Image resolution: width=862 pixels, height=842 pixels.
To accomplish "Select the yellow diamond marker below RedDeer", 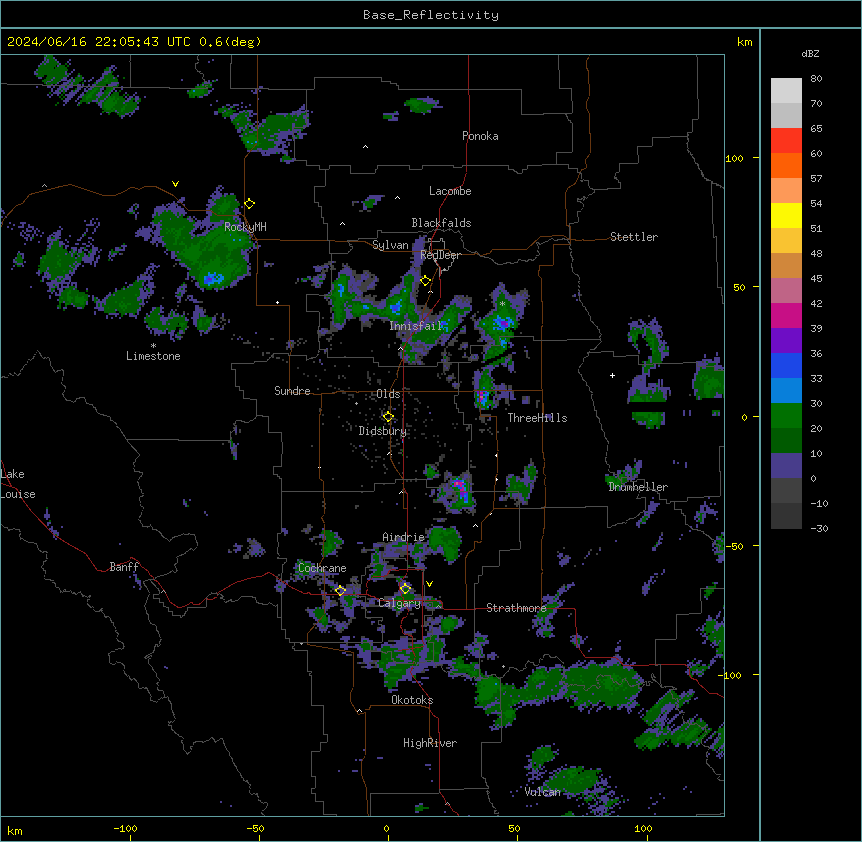I will [426, 281].
